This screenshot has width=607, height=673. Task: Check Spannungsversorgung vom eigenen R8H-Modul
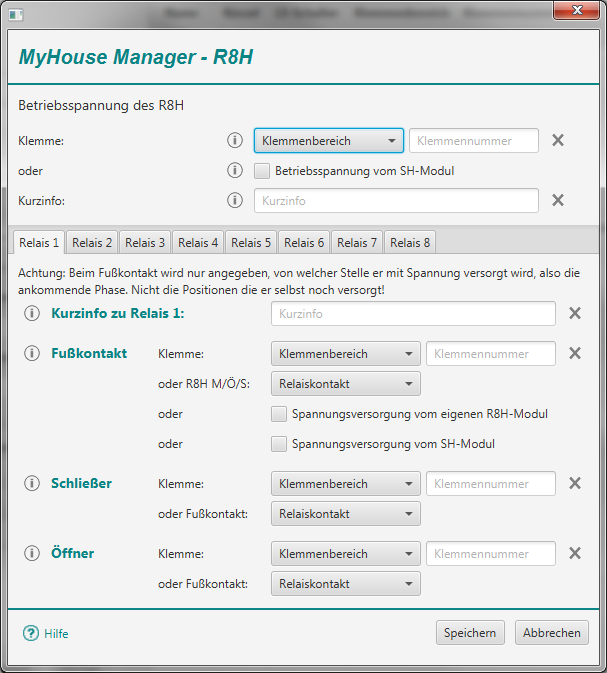pos(279,414)
